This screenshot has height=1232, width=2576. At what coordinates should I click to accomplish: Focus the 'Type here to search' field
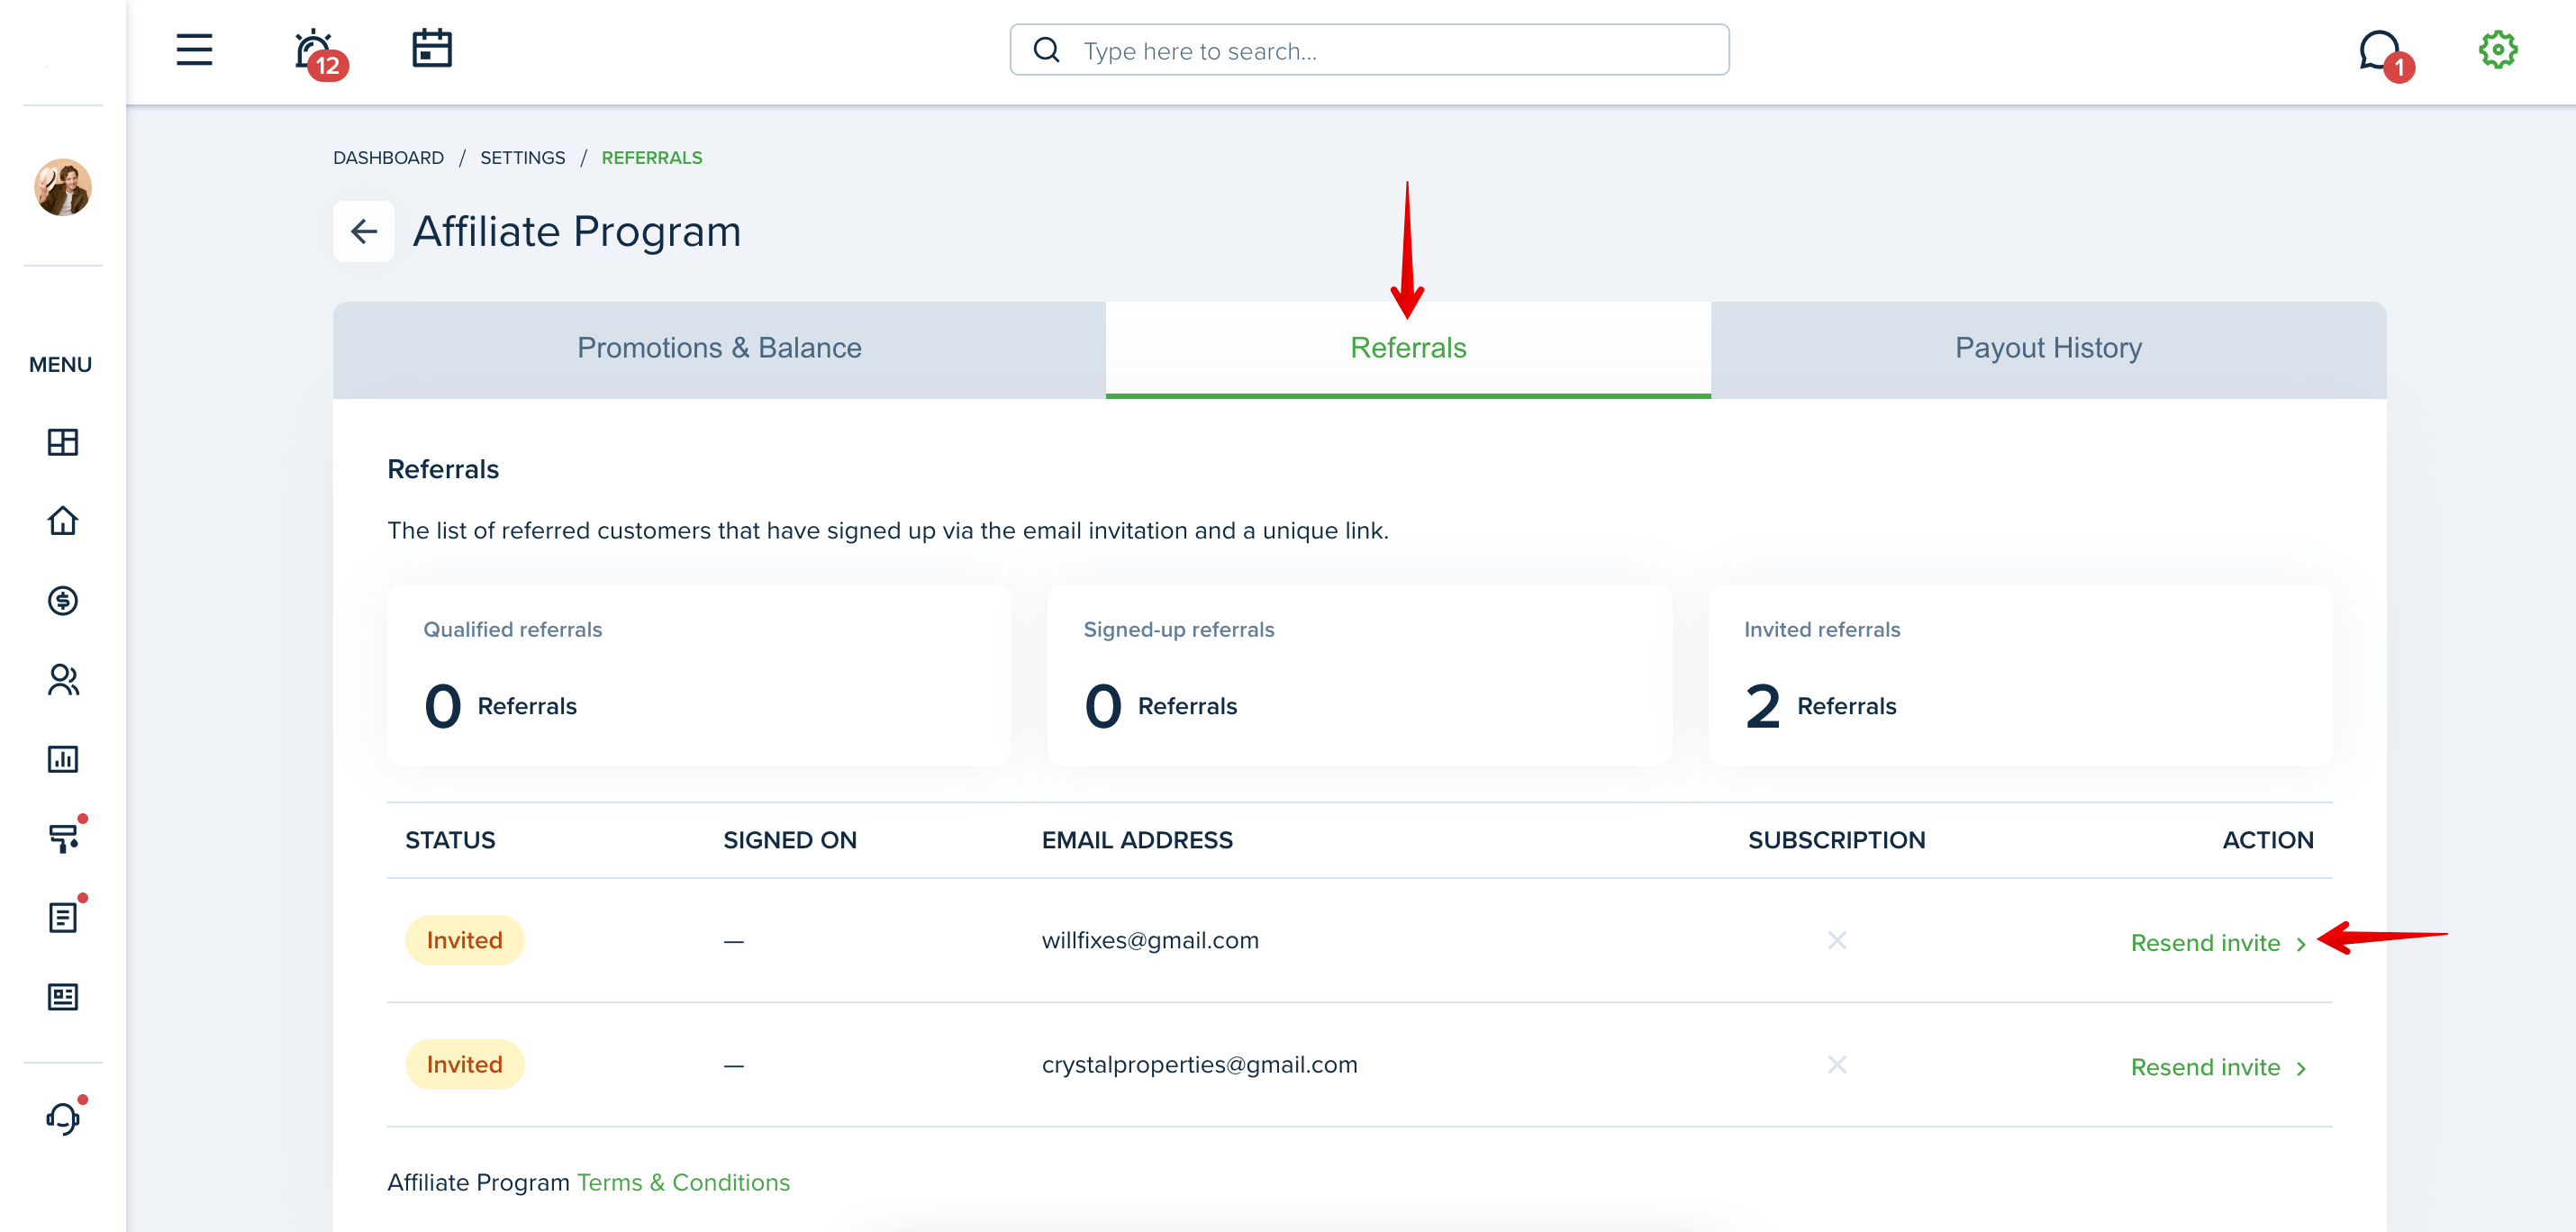coord(1369,50)
